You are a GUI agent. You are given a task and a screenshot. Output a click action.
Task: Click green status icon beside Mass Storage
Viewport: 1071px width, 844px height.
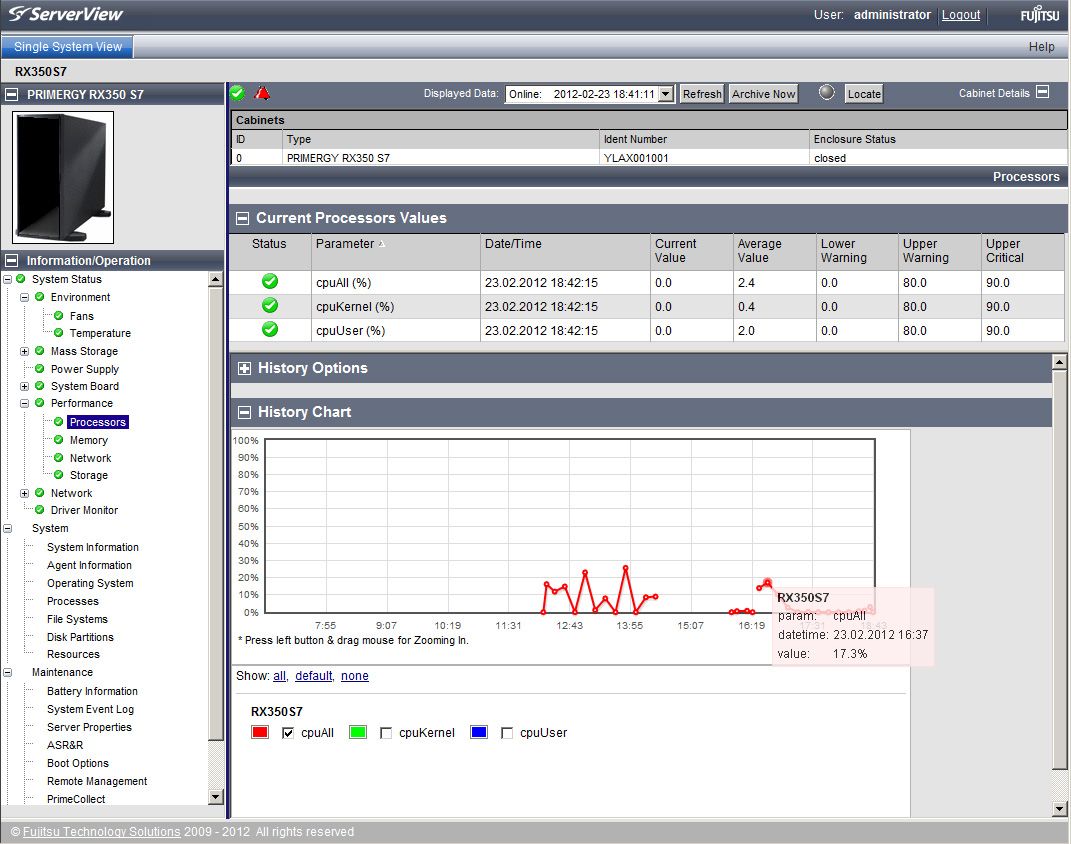pos(40,350)
